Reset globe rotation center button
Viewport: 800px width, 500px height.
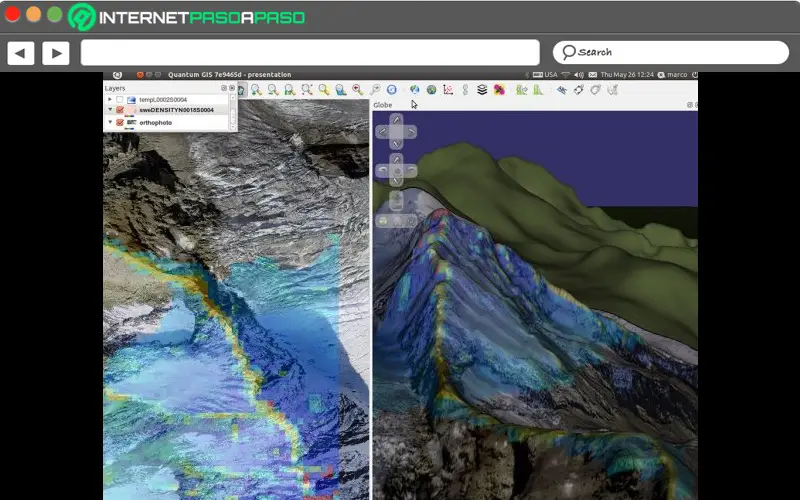point(396,171)
